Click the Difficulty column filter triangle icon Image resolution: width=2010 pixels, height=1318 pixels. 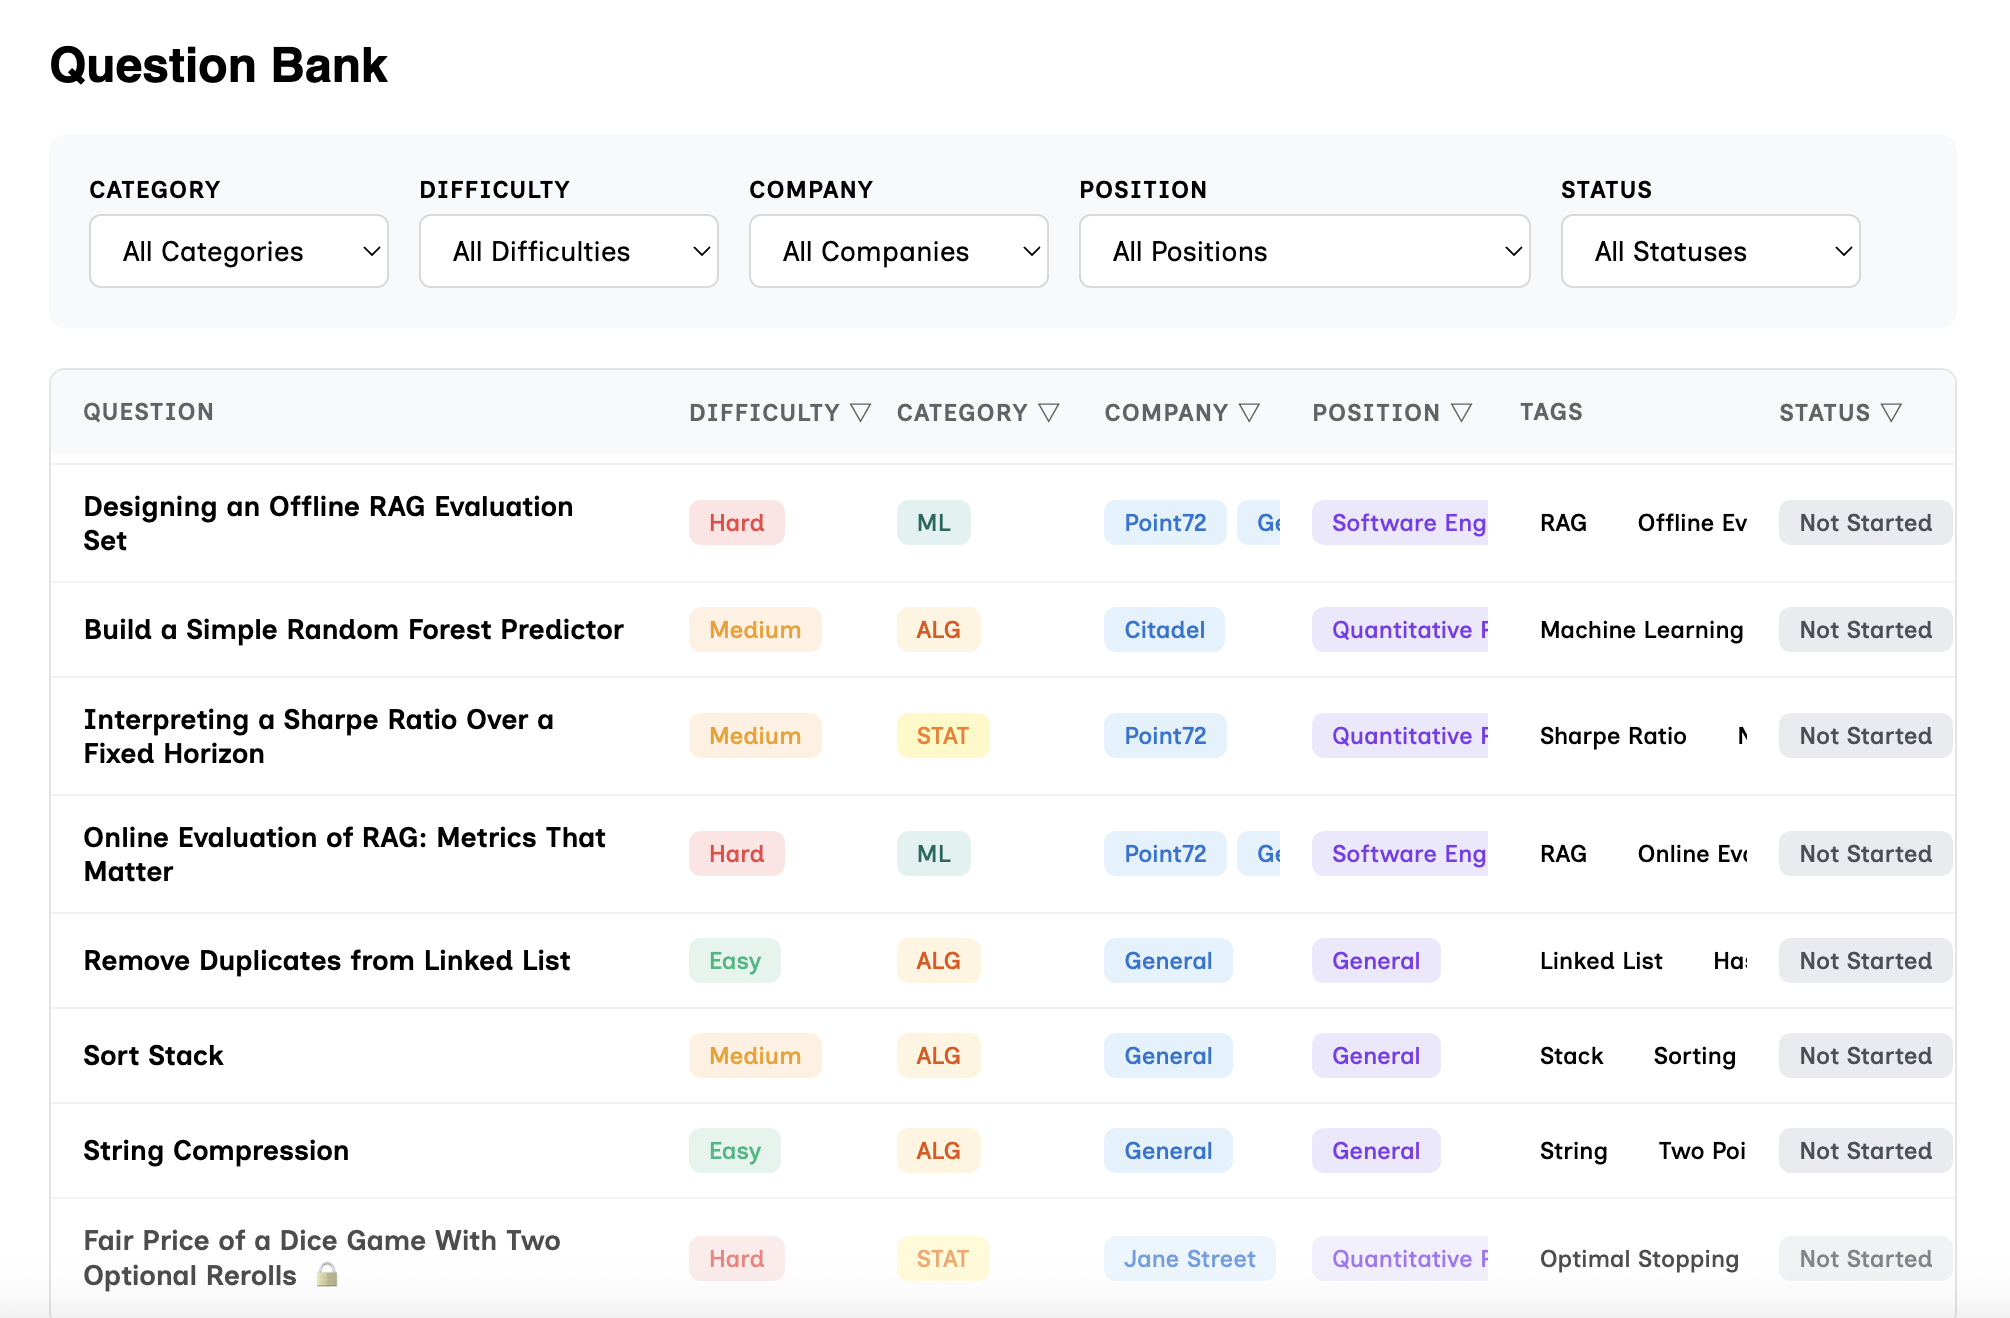860,413
